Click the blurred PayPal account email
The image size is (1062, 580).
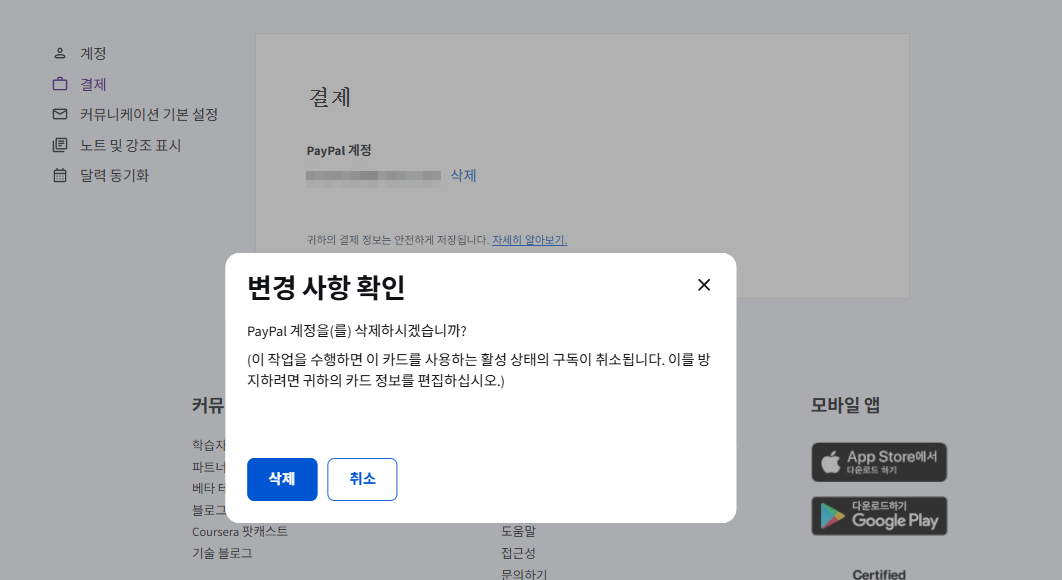pos(373,176)
